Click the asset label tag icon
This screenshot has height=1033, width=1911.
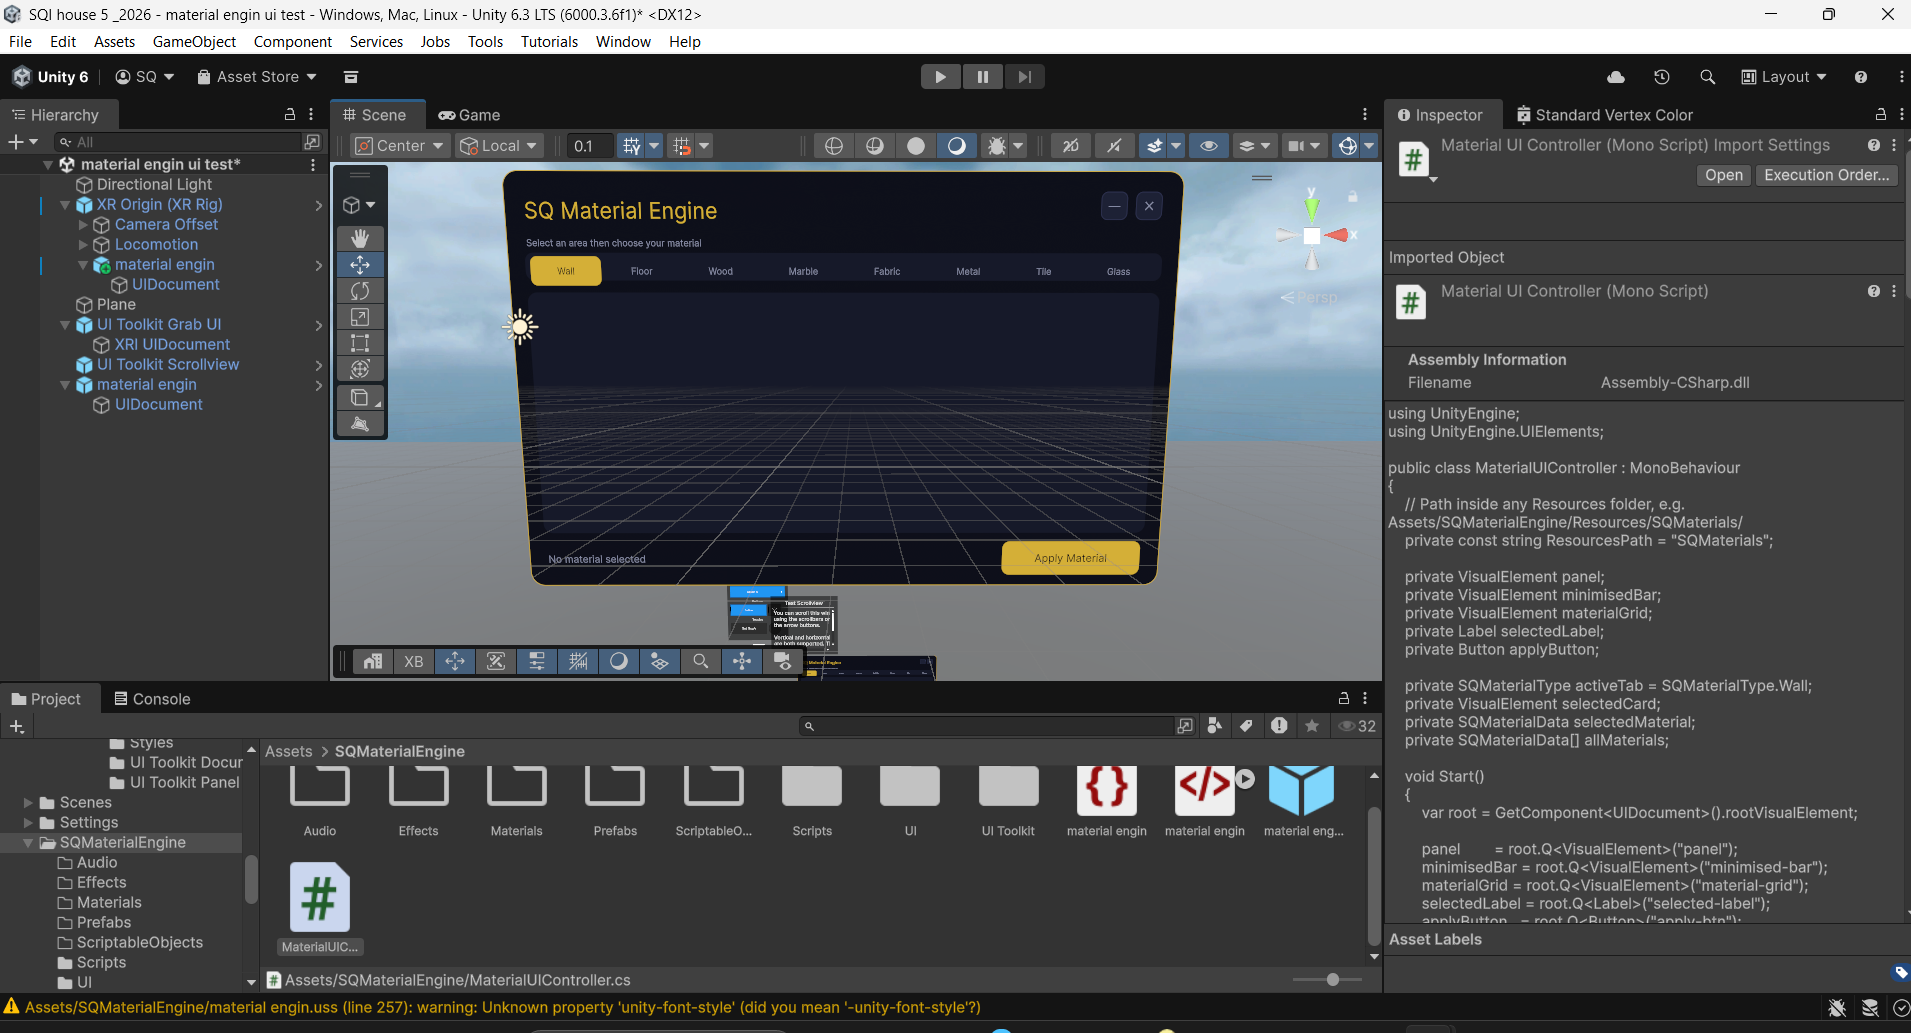1901,972
